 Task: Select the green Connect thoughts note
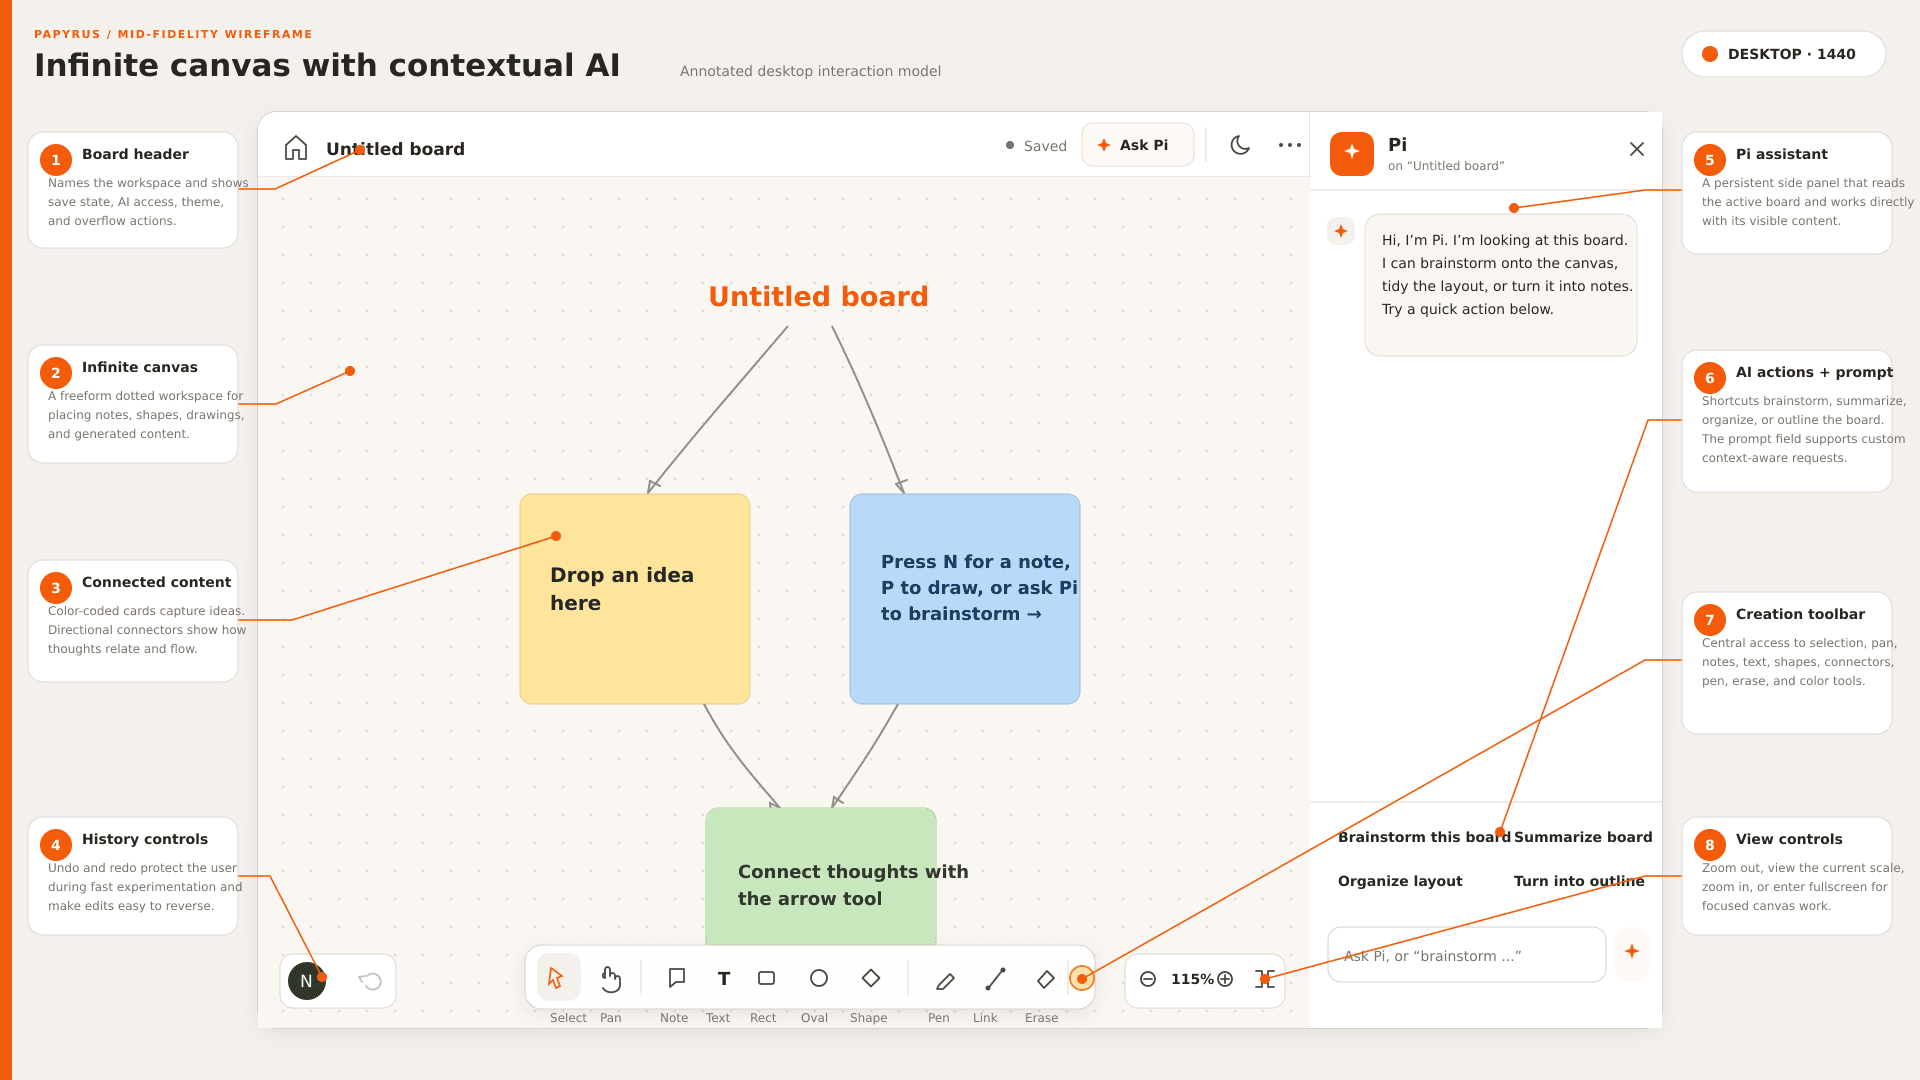pos(821,877)
